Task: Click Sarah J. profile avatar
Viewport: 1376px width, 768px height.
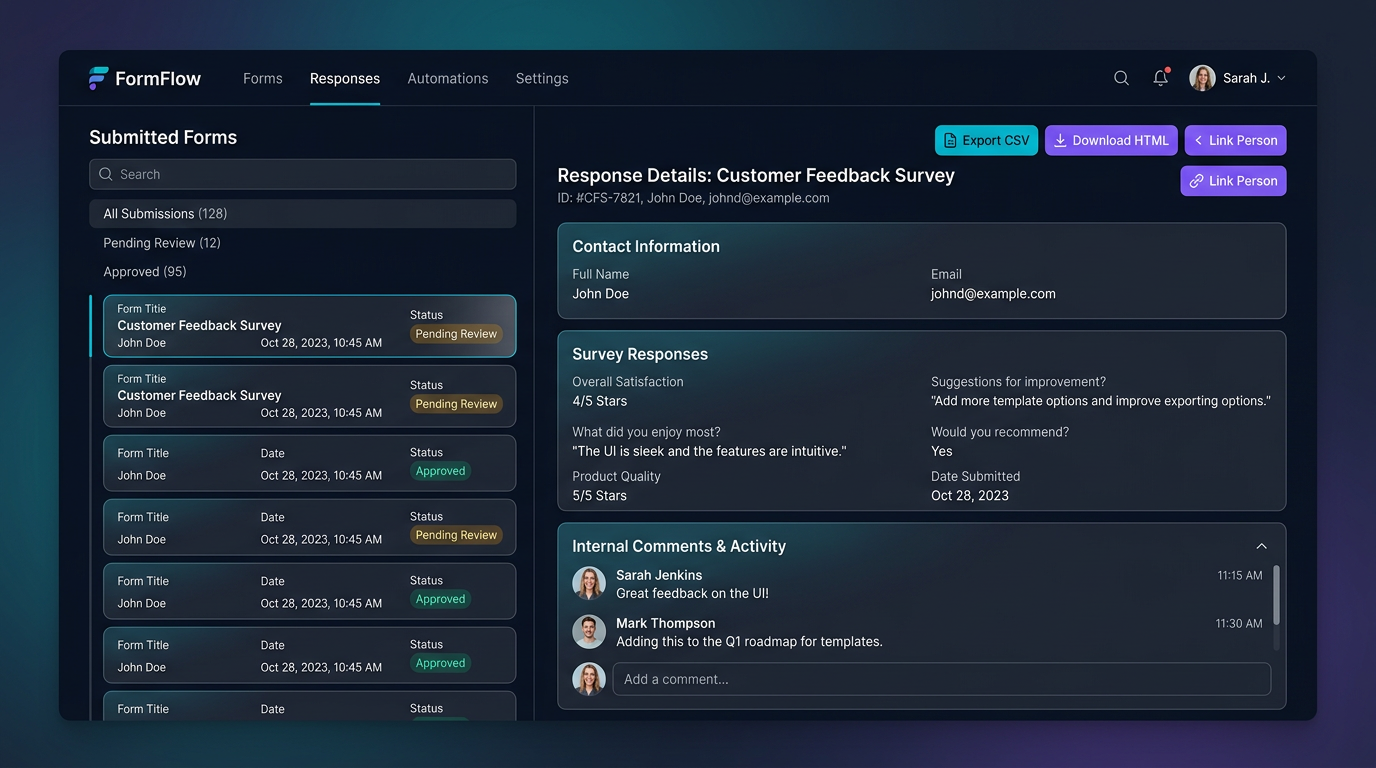Action: pos(1202,78)
